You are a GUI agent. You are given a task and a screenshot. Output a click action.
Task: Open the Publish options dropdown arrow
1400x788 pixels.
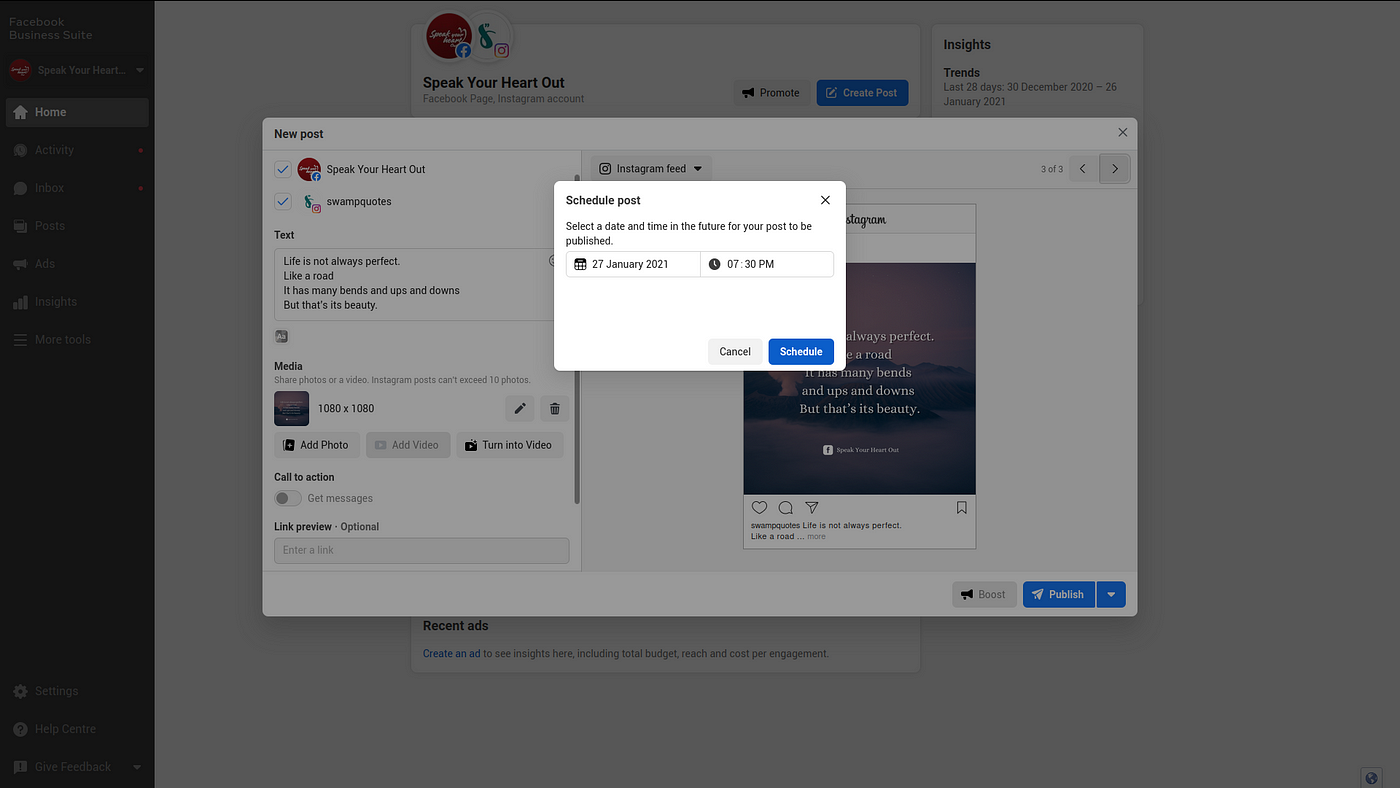click(x=1111, y=594)
